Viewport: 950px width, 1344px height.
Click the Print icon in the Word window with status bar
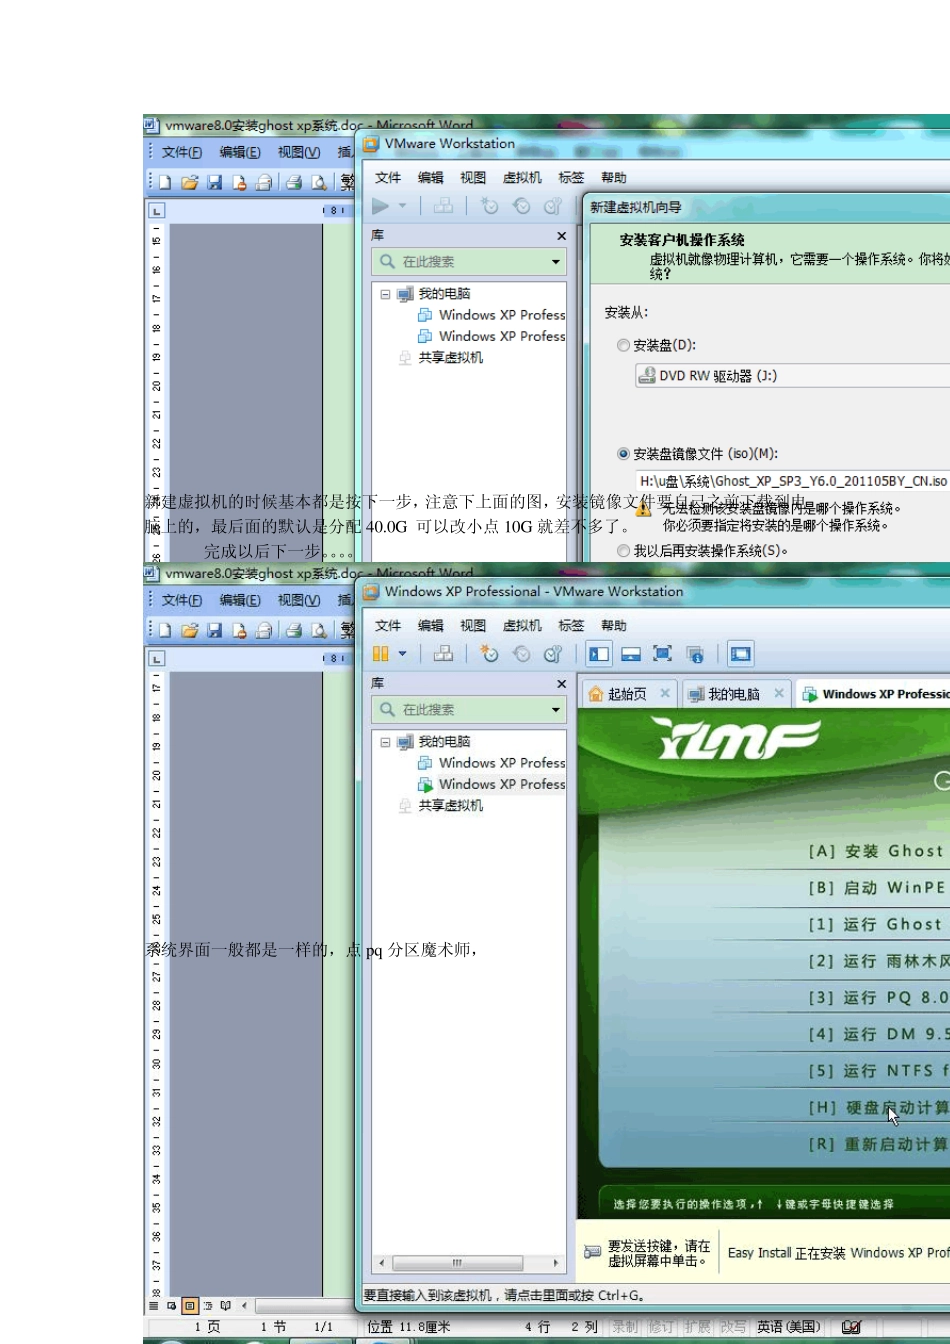294,630
